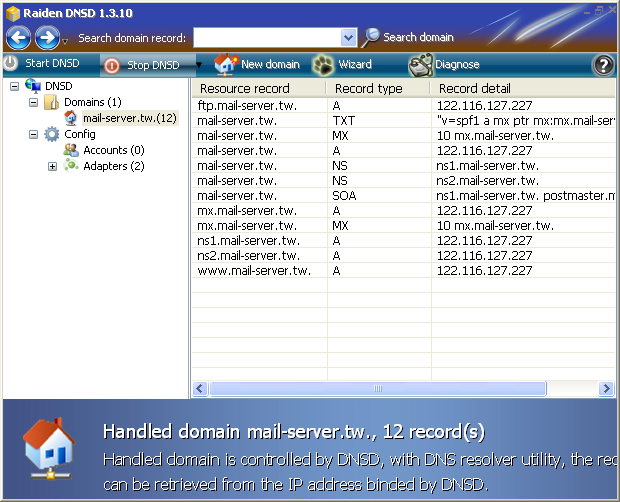Sort by the Record detail column header
The image size is (620, 502).
pyautogui.click(x=523, y=89)
